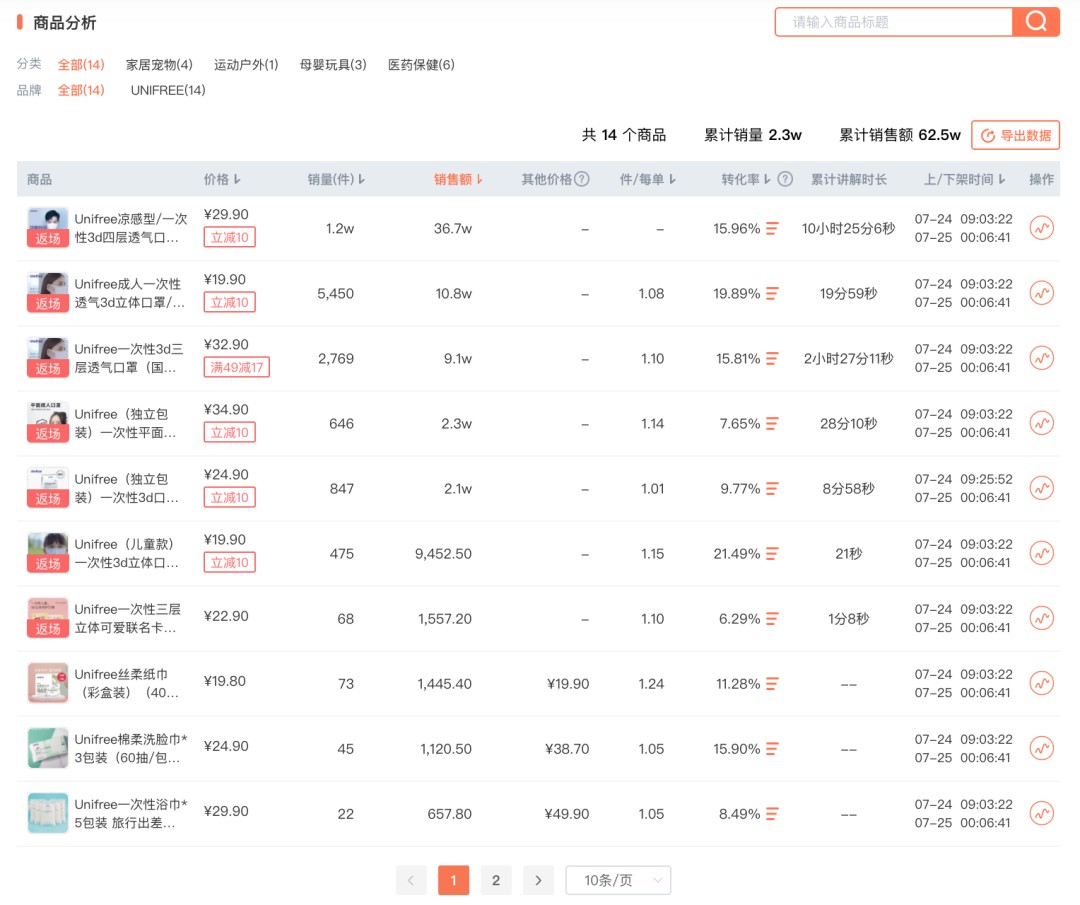Viewport: 1080px width, 905px height.
Task: Show conversion details icon beside 7.65%
Action: click(x=772, y=424)
